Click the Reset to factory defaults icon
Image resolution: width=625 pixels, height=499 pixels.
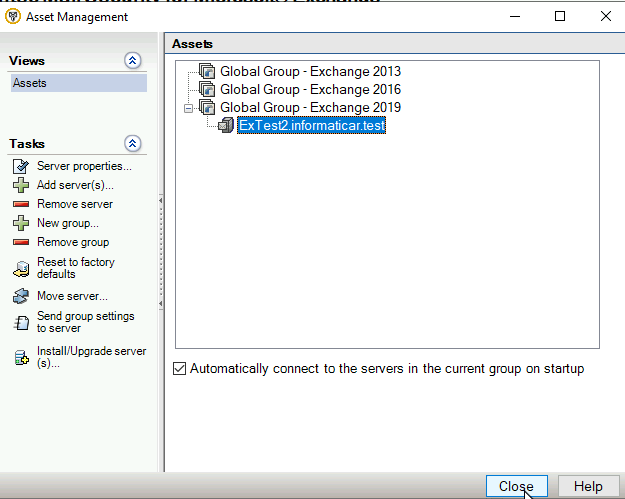(21, 269)
